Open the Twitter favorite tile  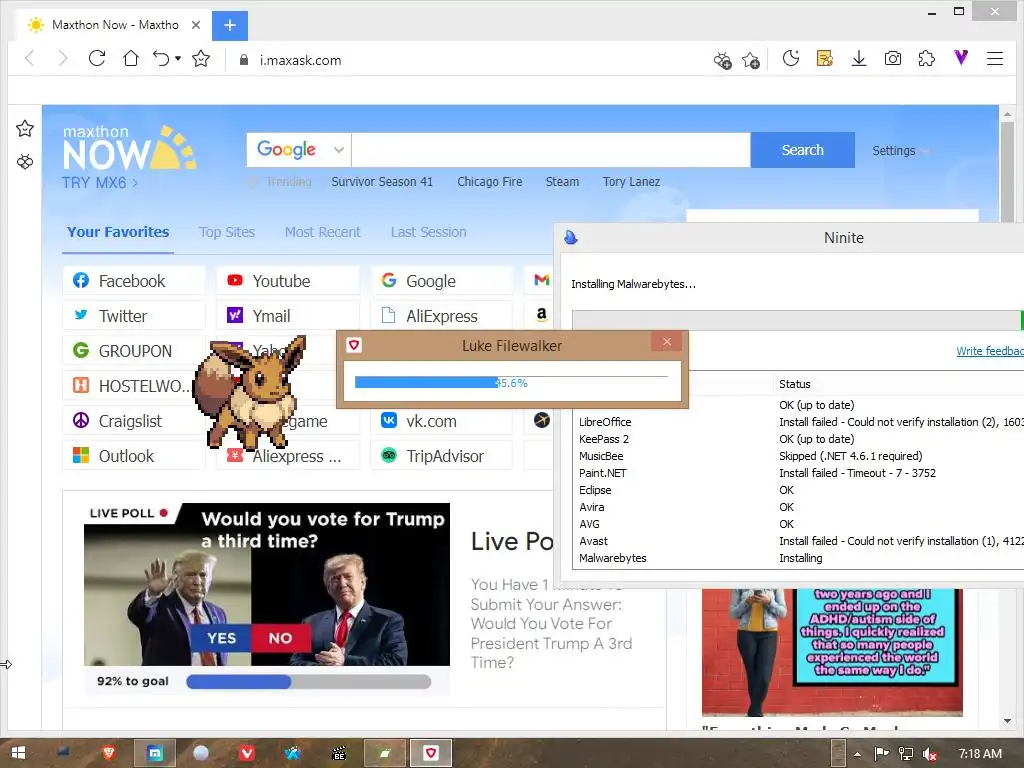pos(134,316)
